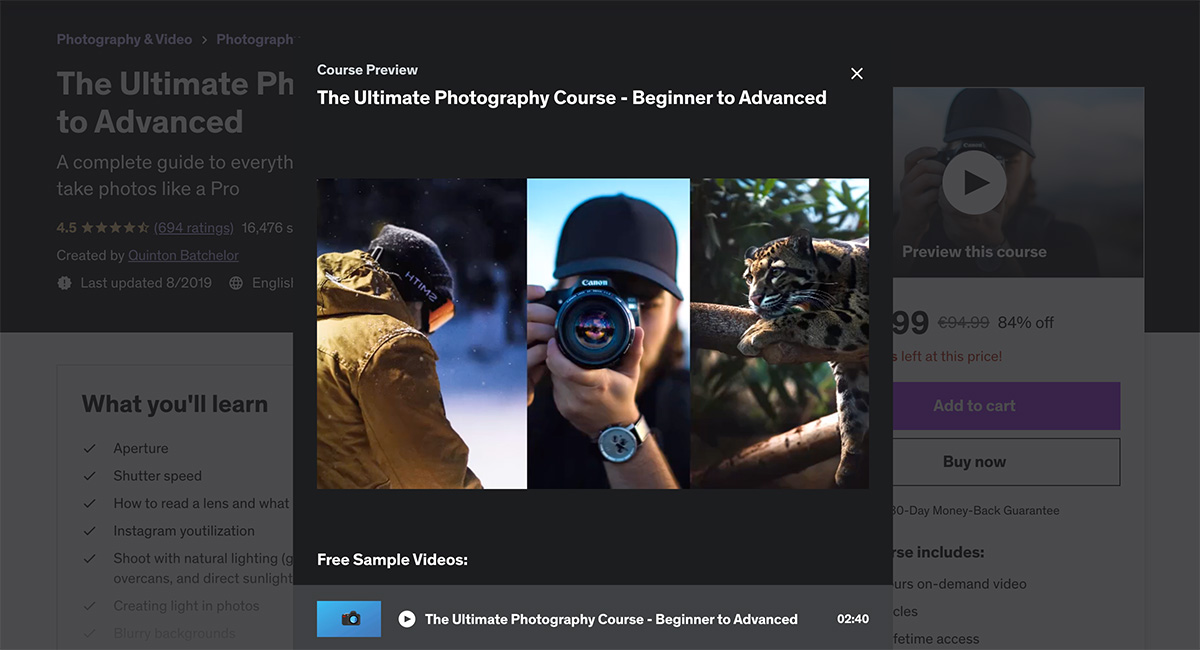Viewport: 1200px width, 650px height.
Task: Click the 'Free Sample Videos:' heading
Action: point(392,560)
